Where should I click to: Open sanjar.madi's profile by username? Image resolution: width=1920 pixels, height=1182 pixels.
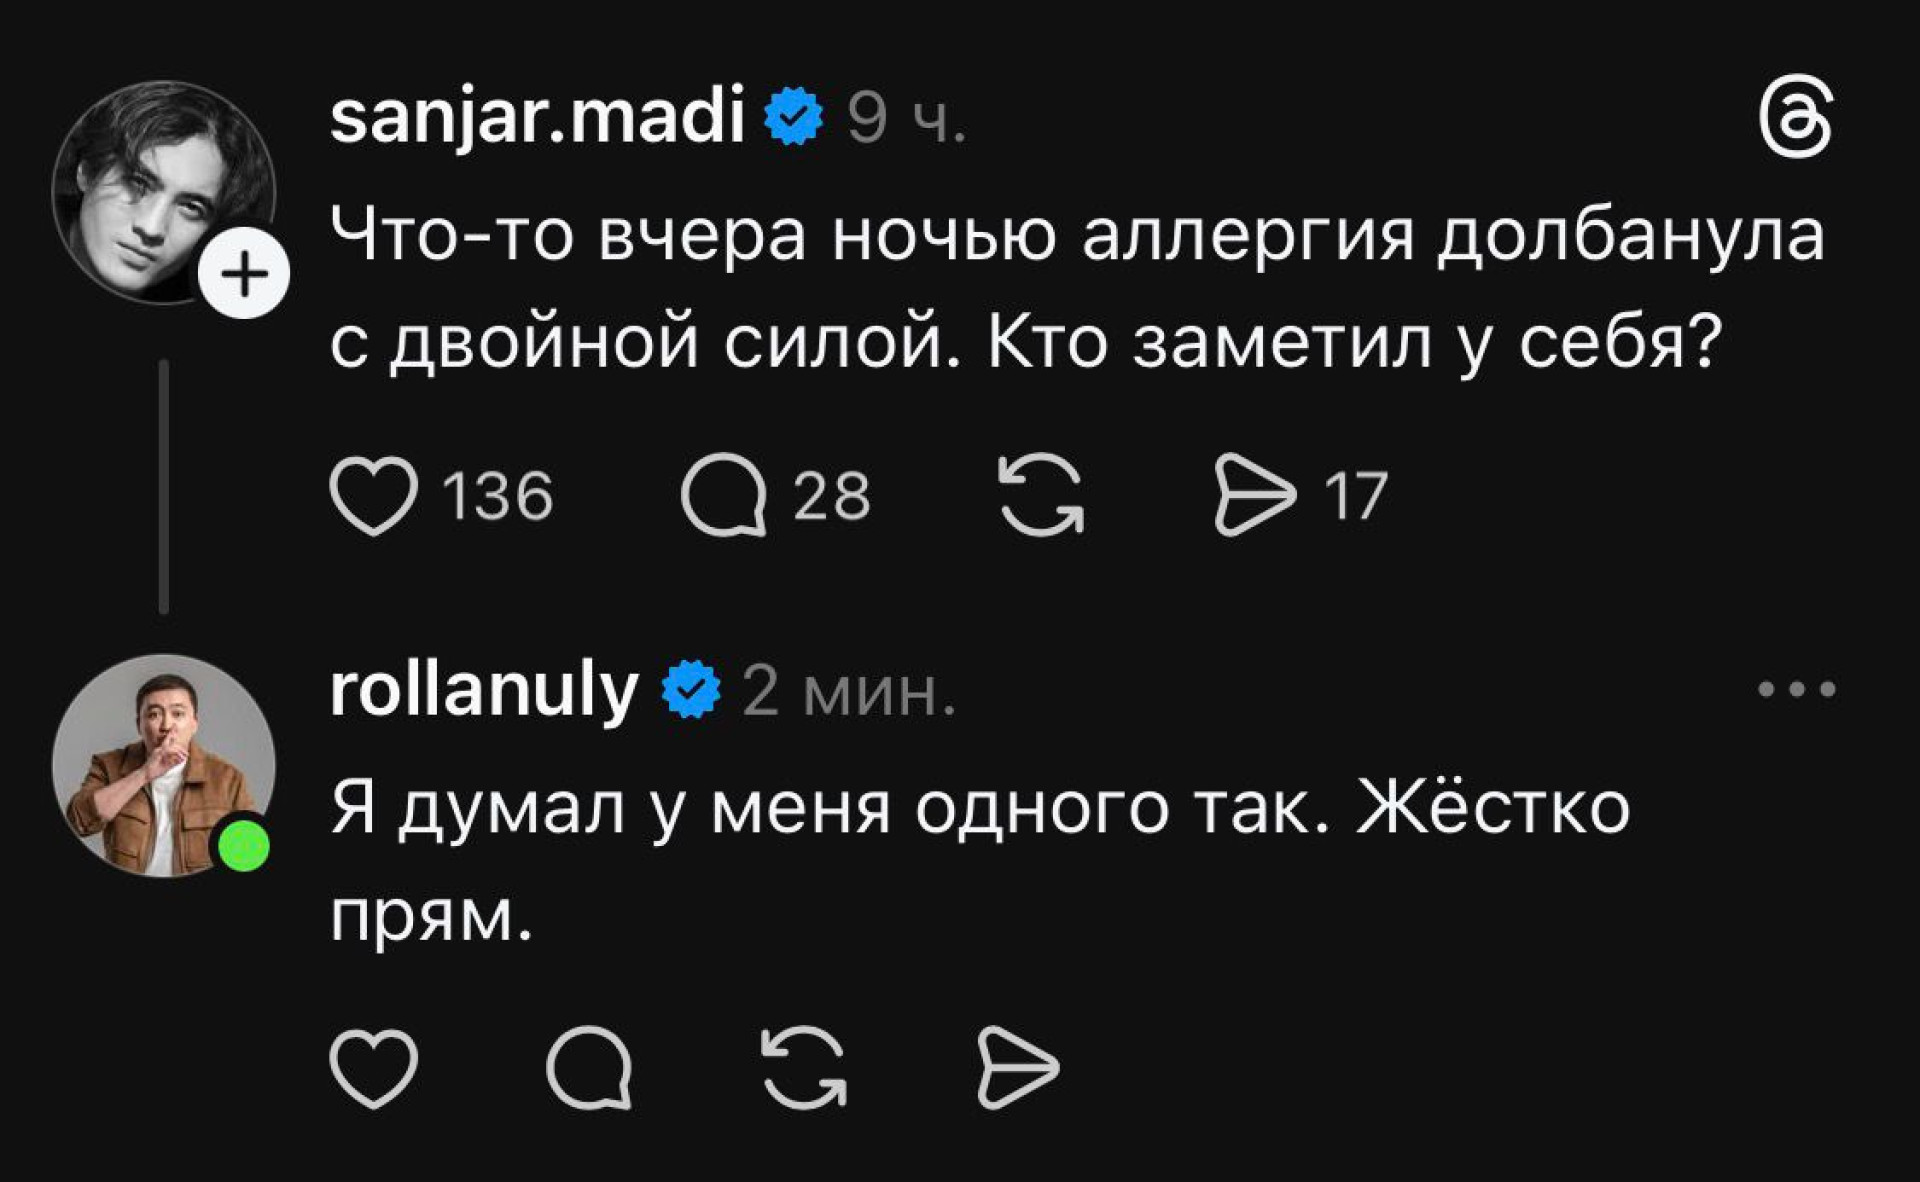click(x=537, y=117)
